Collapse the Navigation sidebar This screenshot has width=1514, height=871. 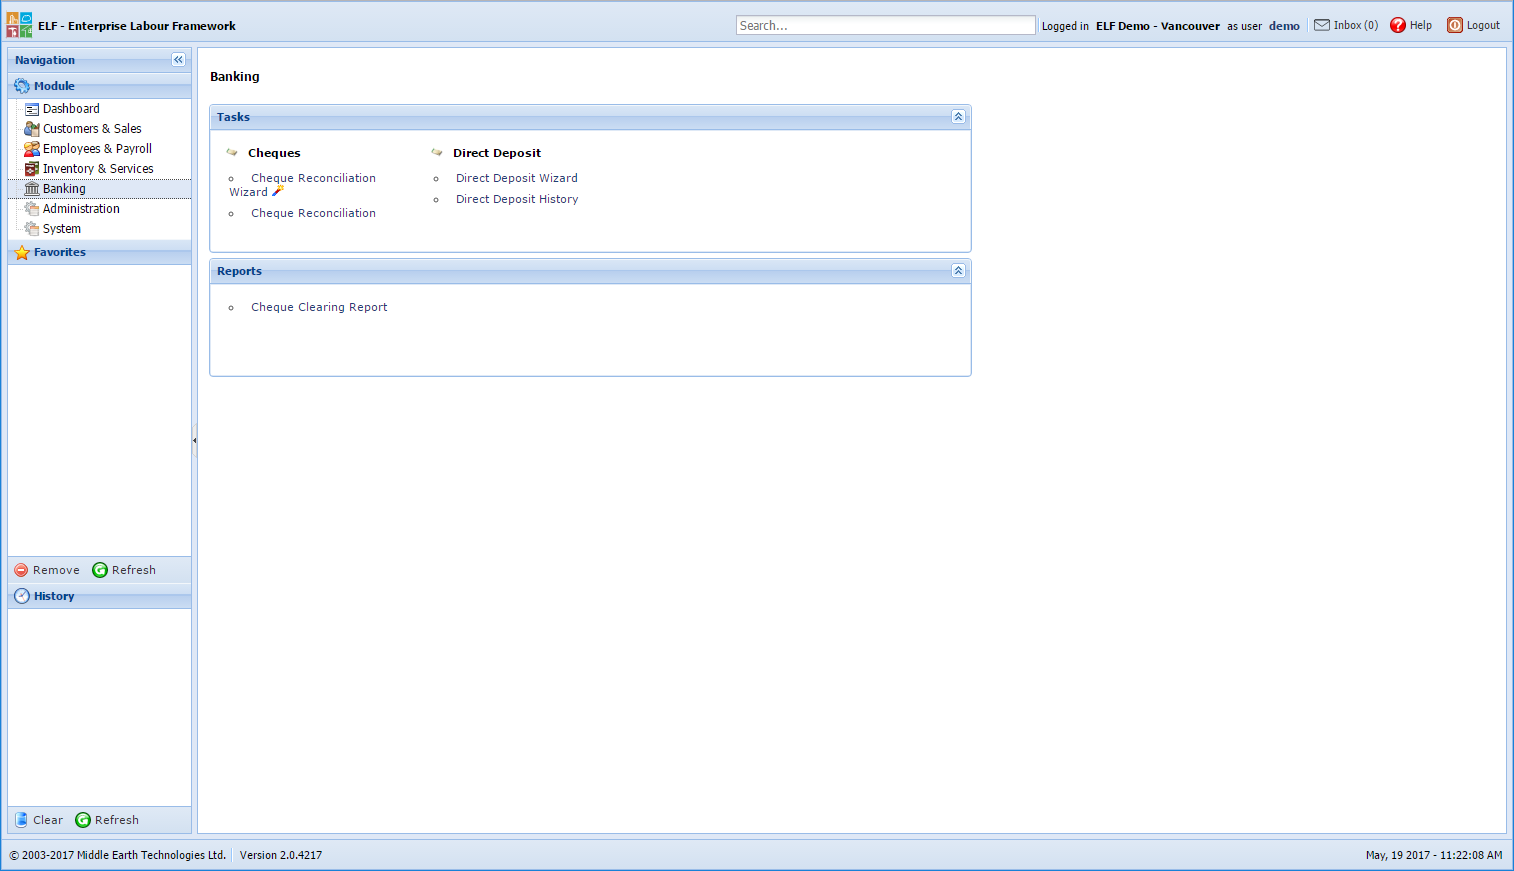coord(178,59)
